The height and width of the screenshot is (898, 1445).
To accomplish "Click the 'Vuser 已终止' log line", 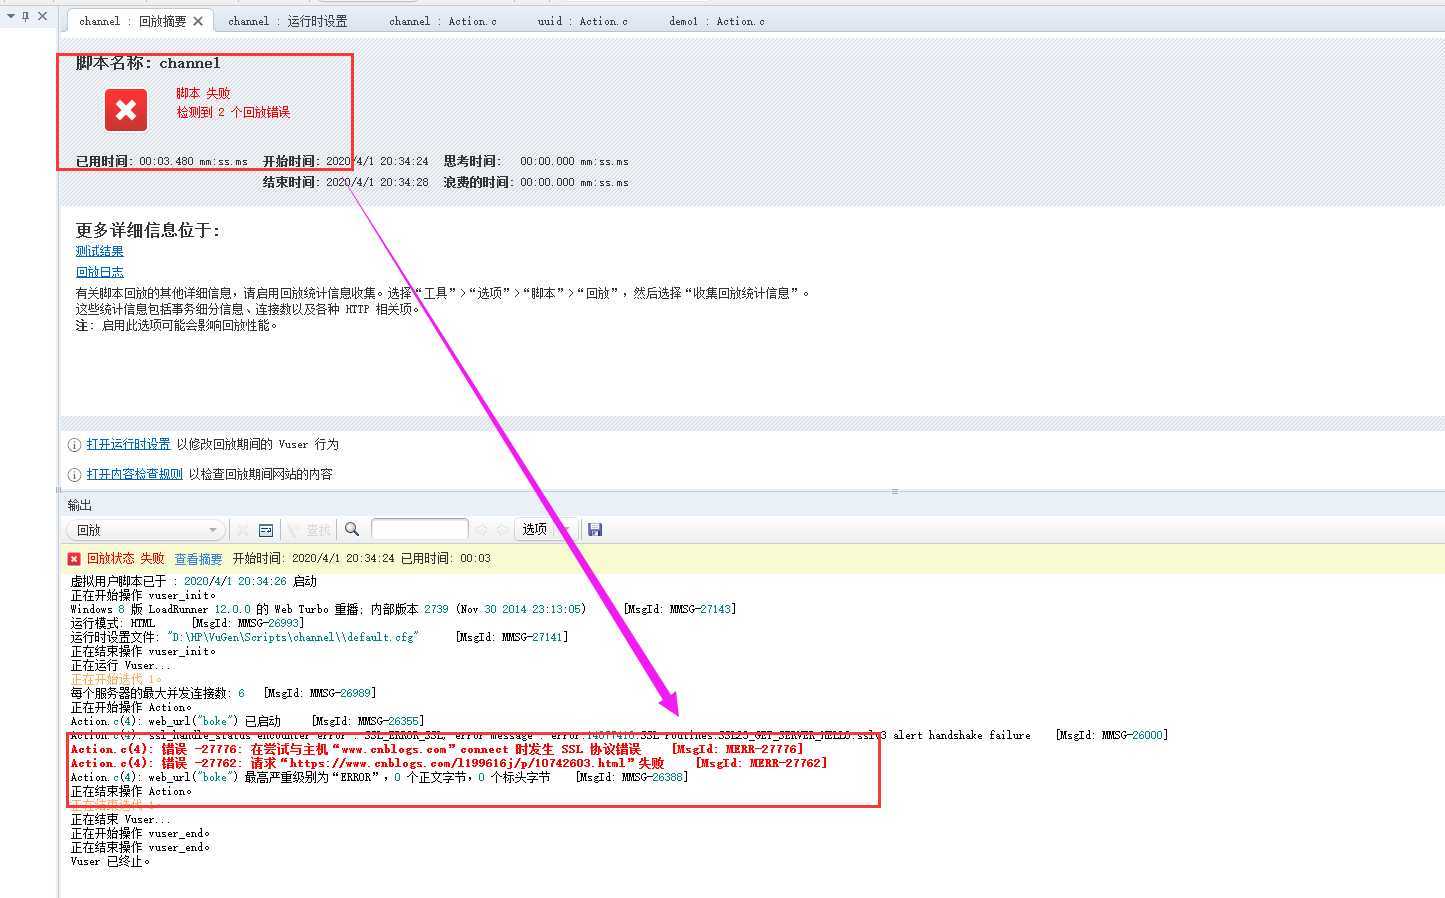I will coord(110,861).
